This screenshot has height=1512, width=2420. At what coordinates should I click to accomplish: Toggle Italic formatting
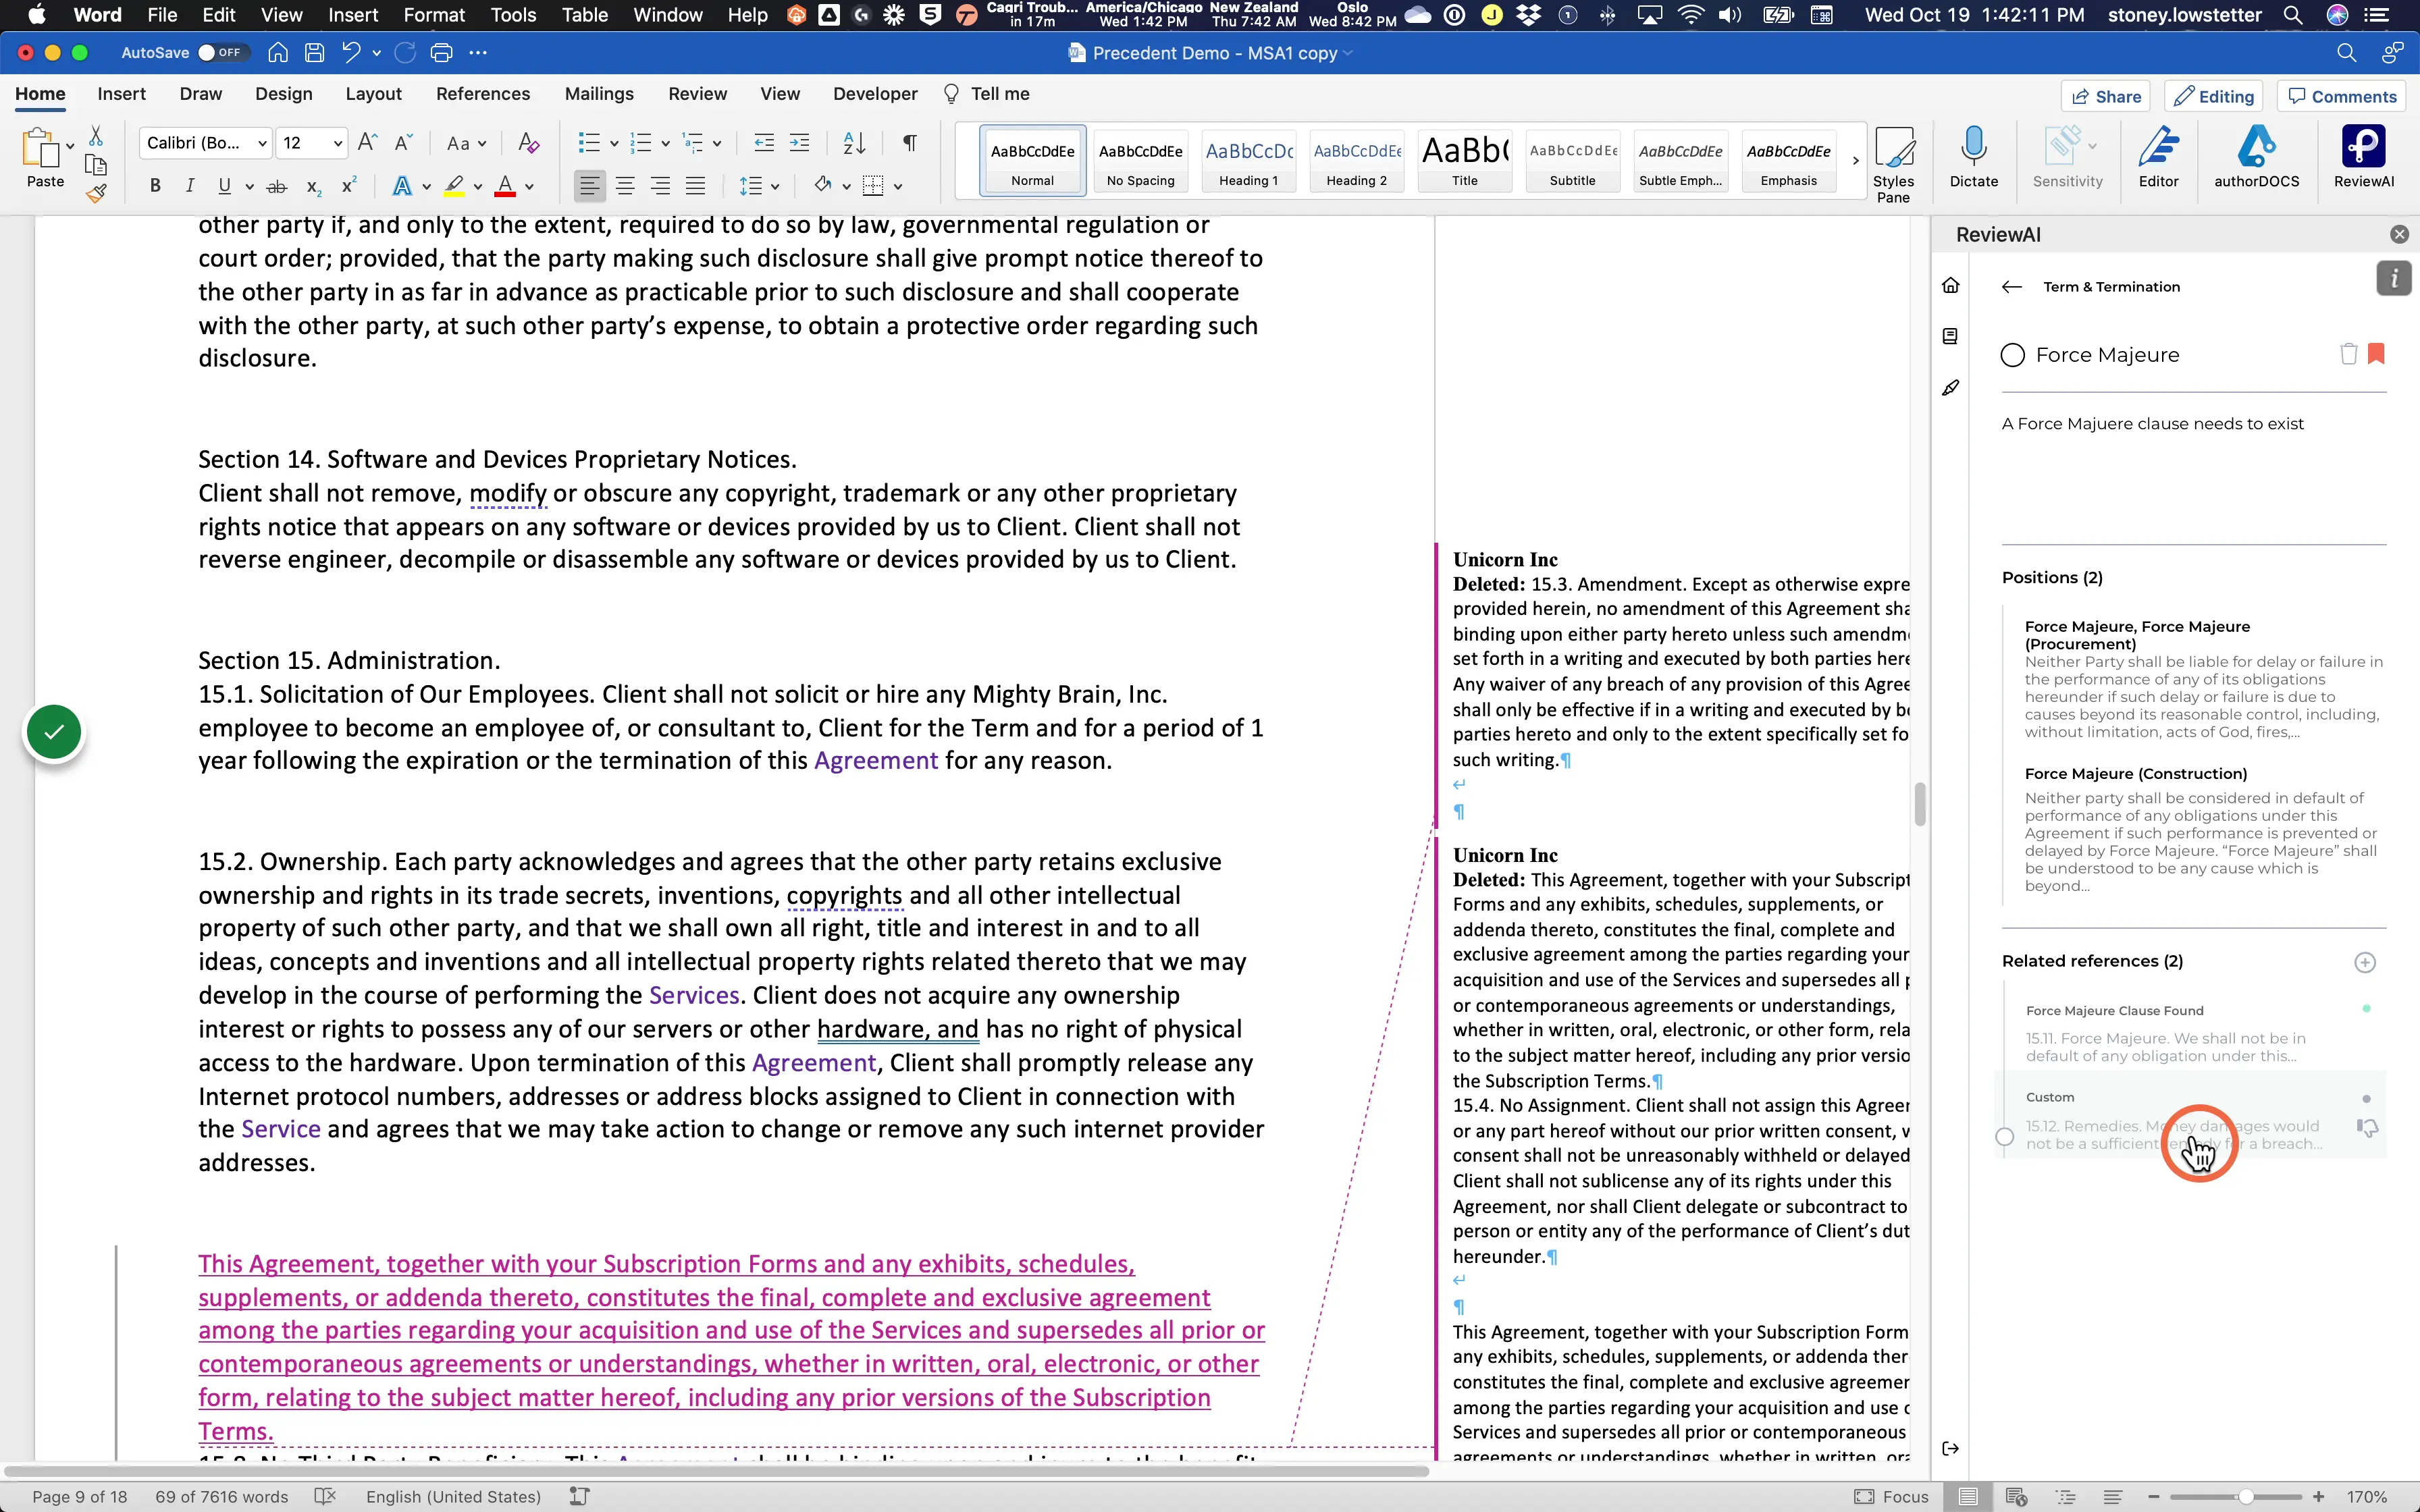pyautogui.click(x=190, y=186)
